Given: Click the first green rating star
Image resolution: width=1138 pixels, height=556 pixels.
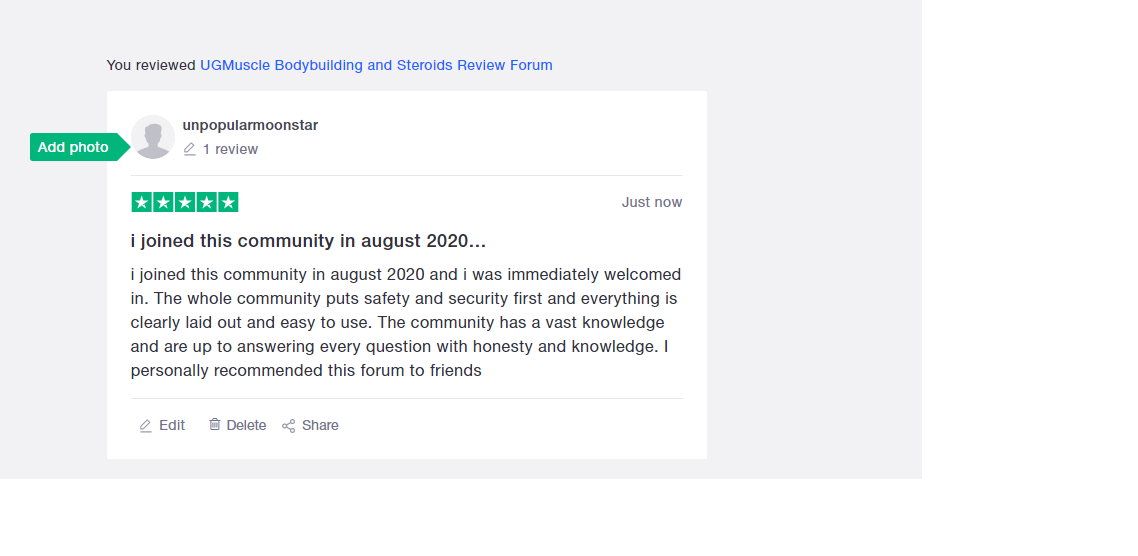Looking at the screenshot, I should 142,202.
